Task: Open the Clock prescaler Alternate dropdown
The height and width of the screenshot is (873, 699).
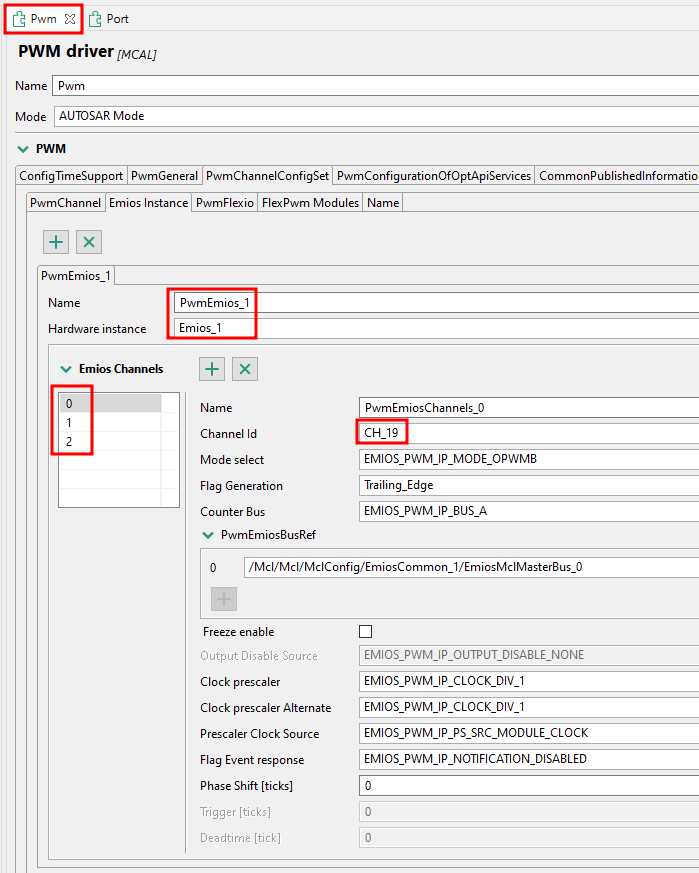Action: pyautogui.click(x=529, y=707)
